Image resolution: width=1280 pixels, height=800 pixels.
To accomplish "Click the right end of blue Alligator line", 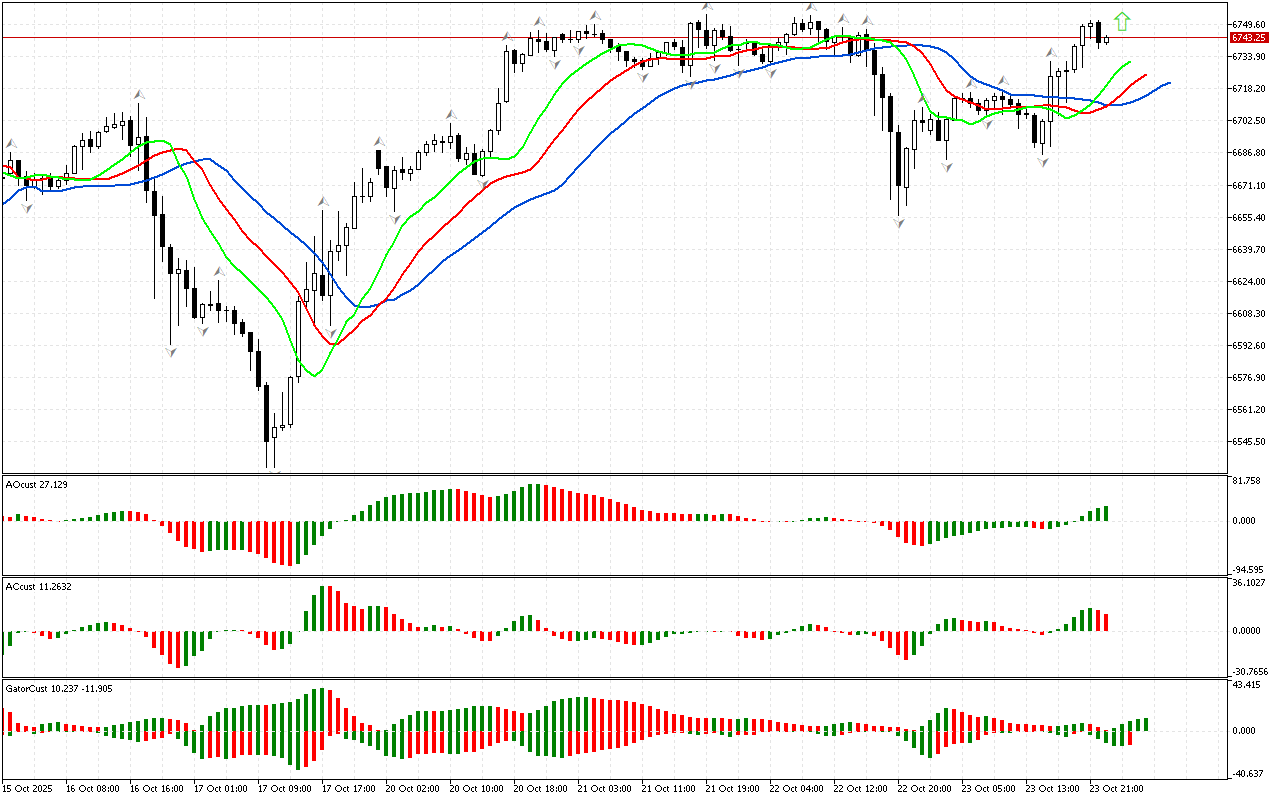I will 1168,83.
